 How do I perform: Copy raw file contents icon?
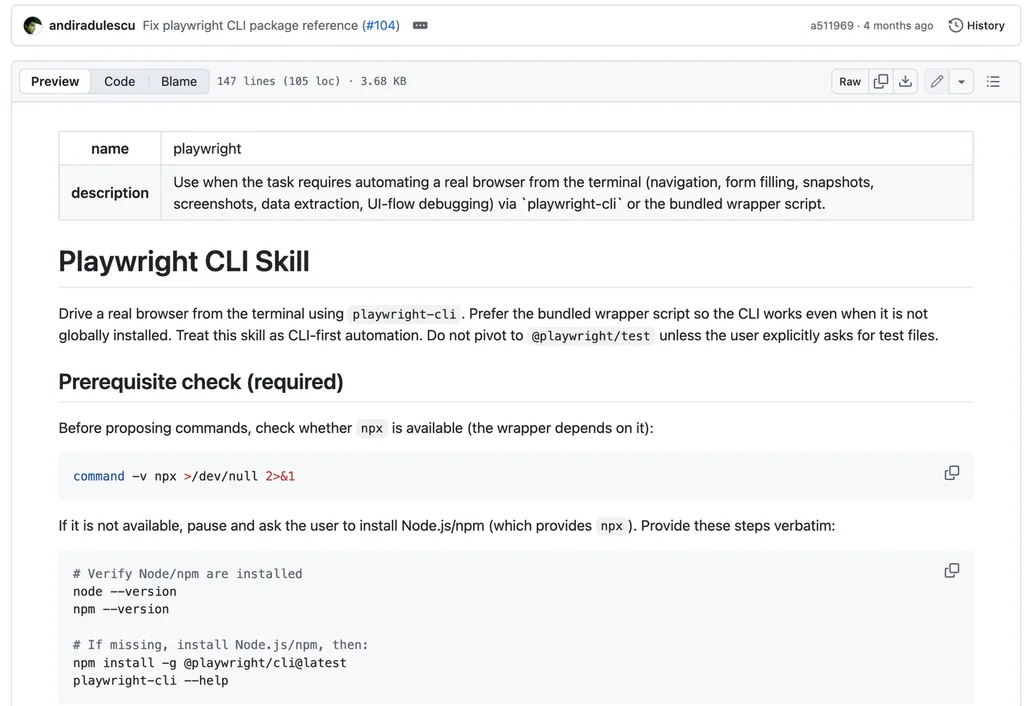click(x=881, y=82)
